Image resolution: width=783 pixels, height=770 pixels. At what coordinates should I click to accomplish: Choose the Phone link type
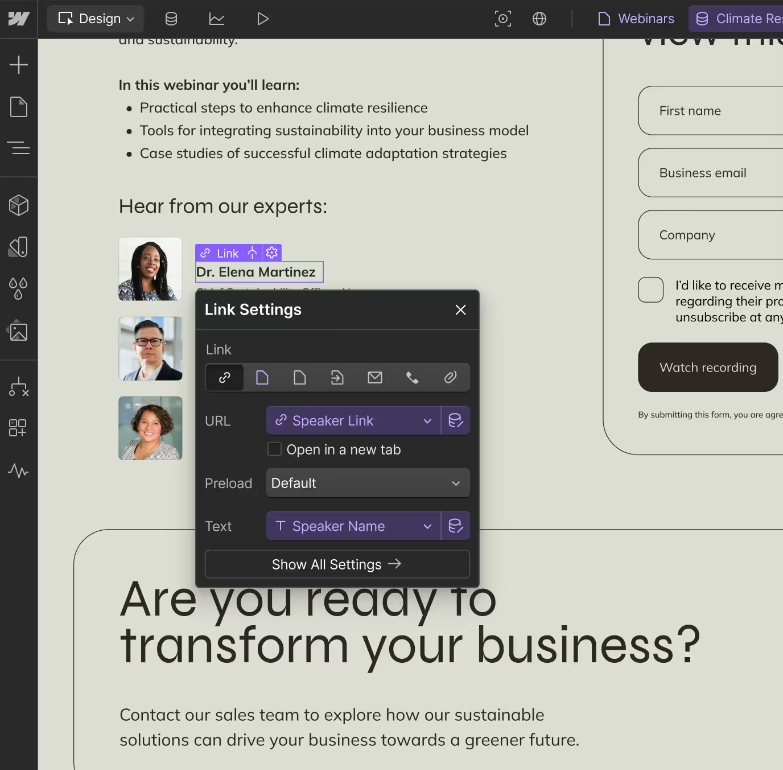pyautogui.click(x=412, y=378)
